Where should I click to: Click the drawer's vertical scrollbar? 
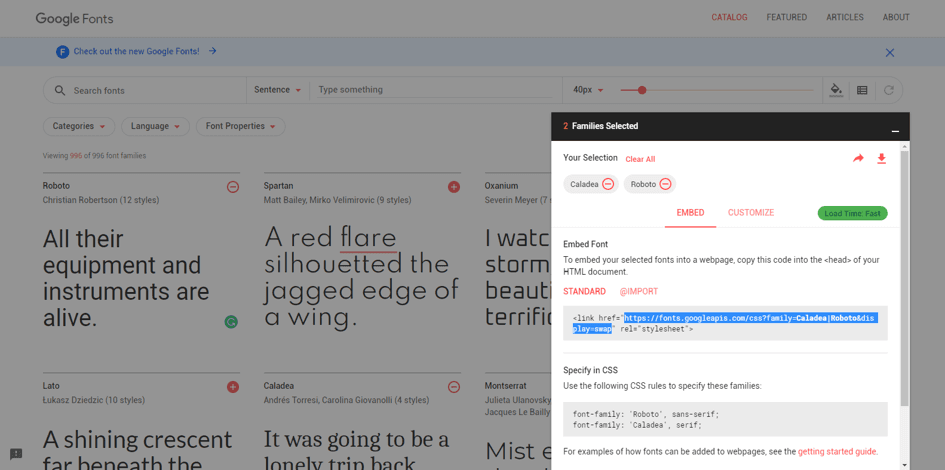pos(905,277)
